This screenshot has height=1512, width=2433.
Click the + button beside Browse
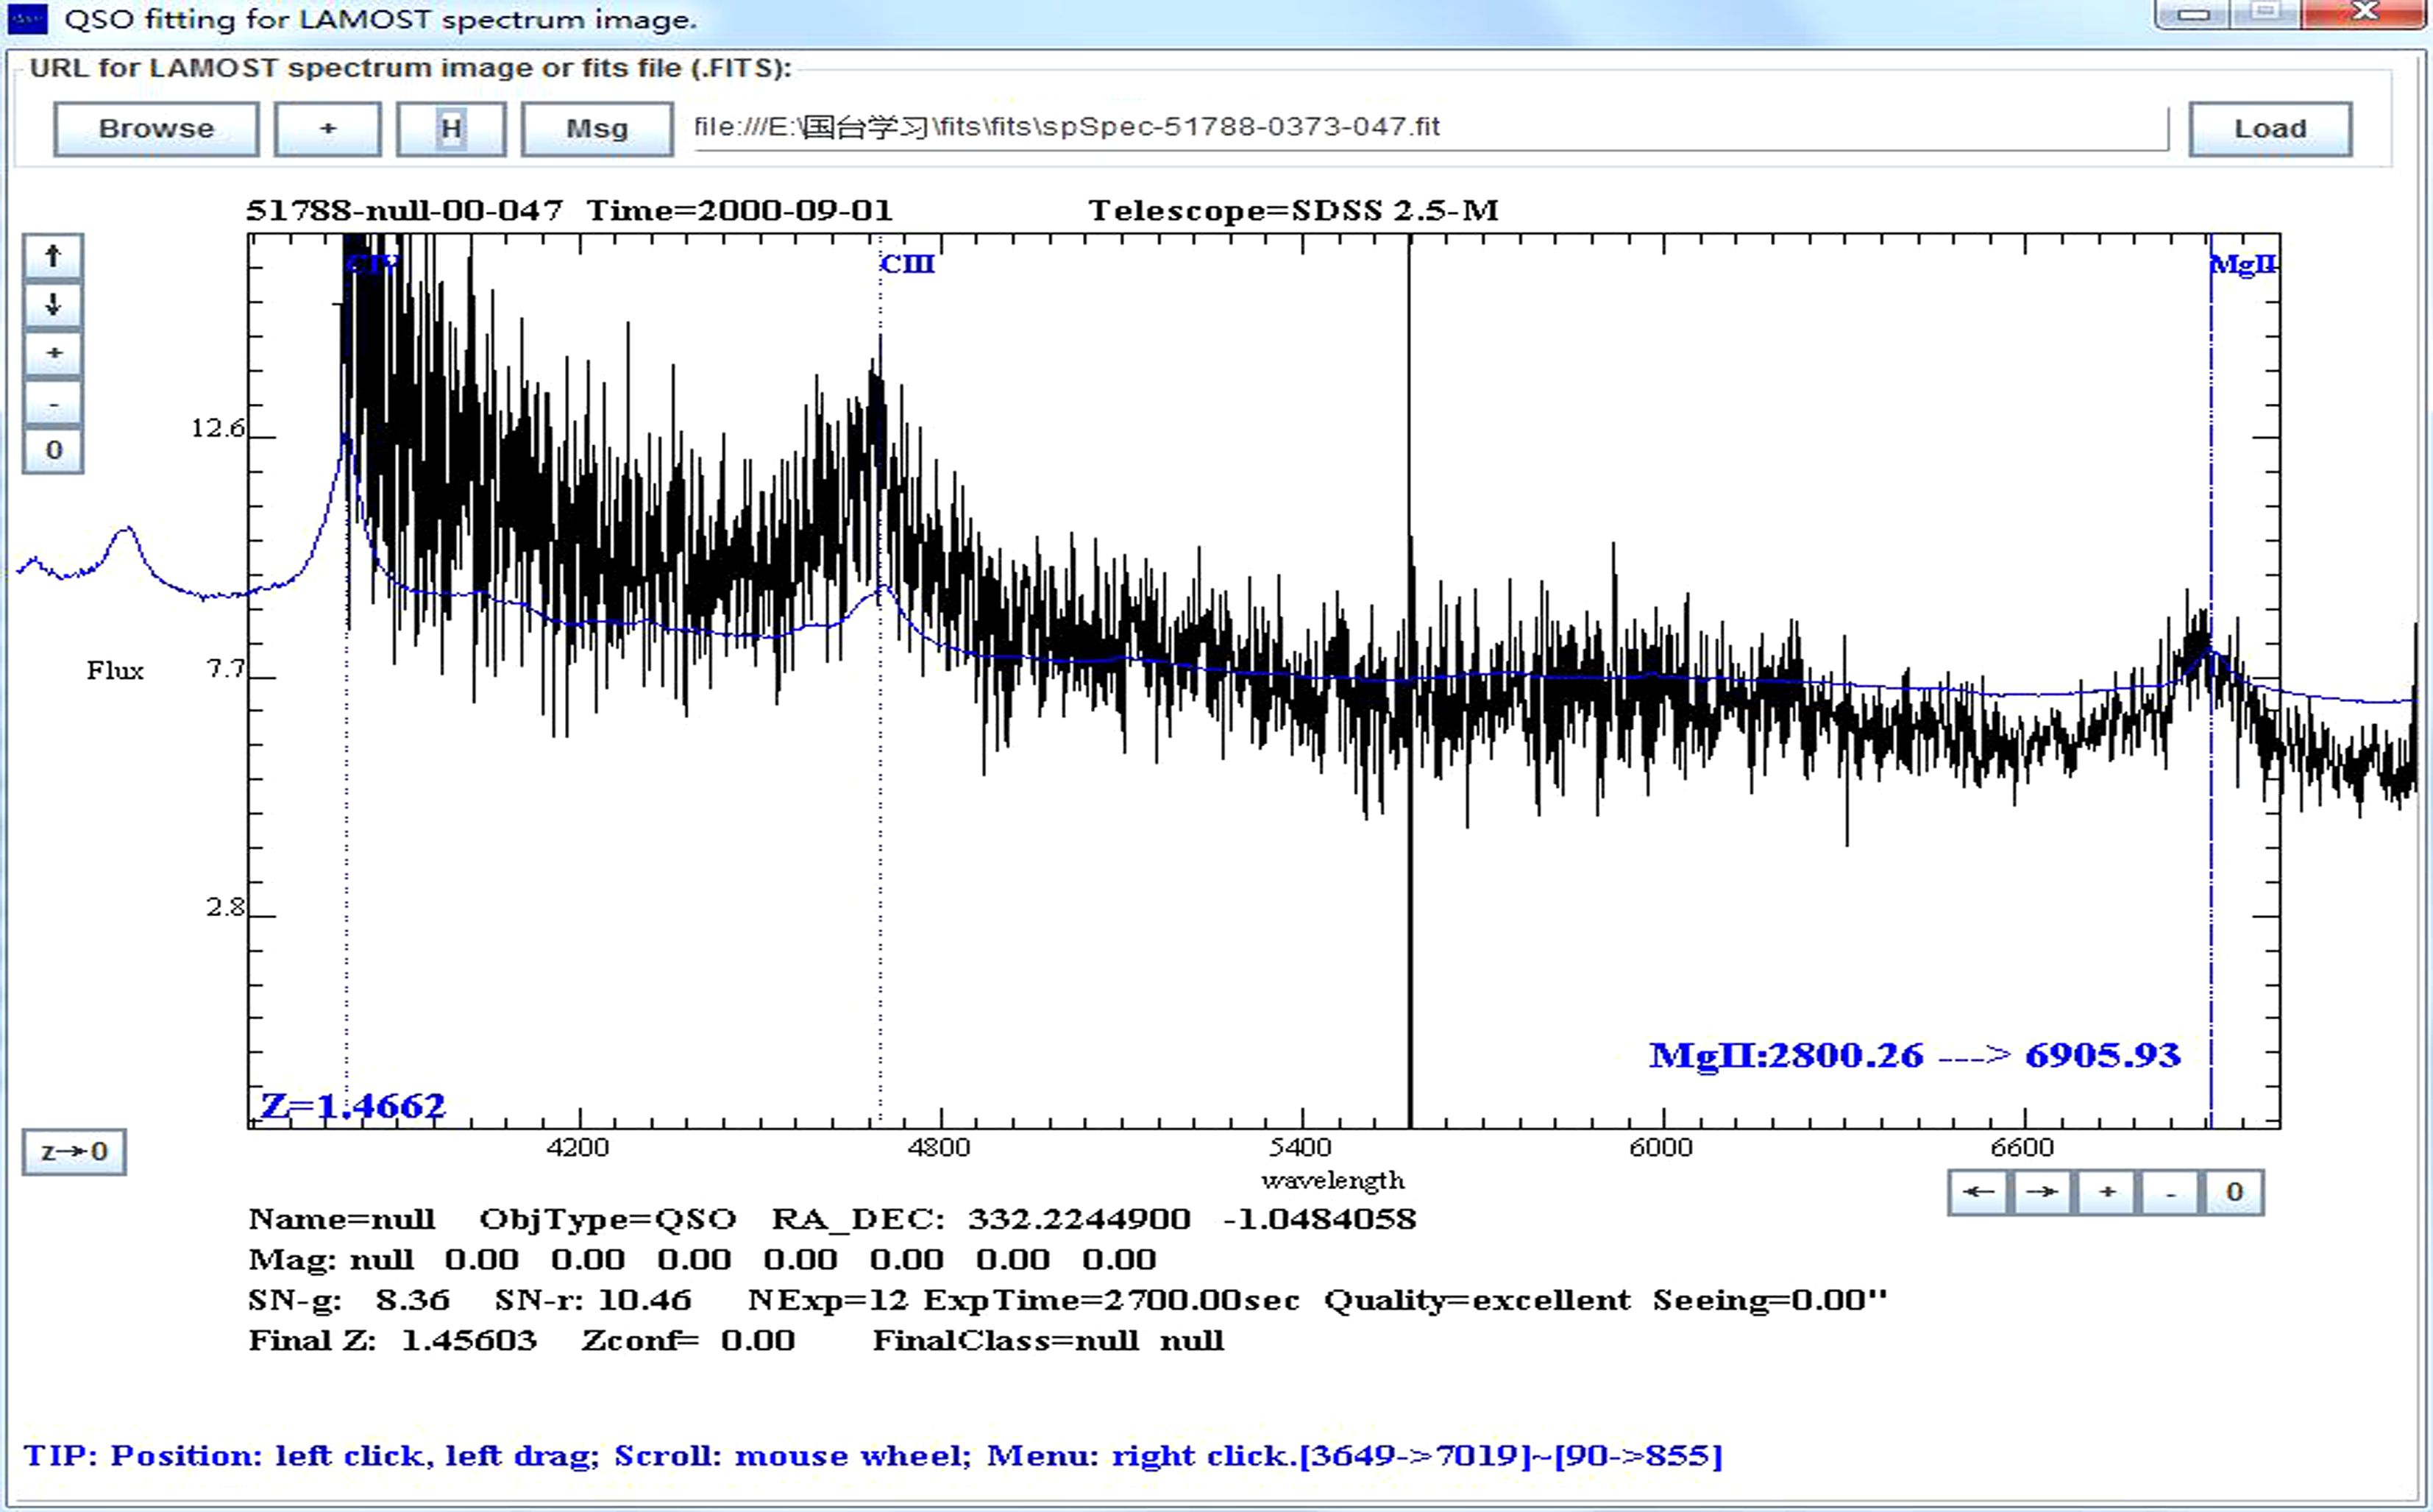328,129
